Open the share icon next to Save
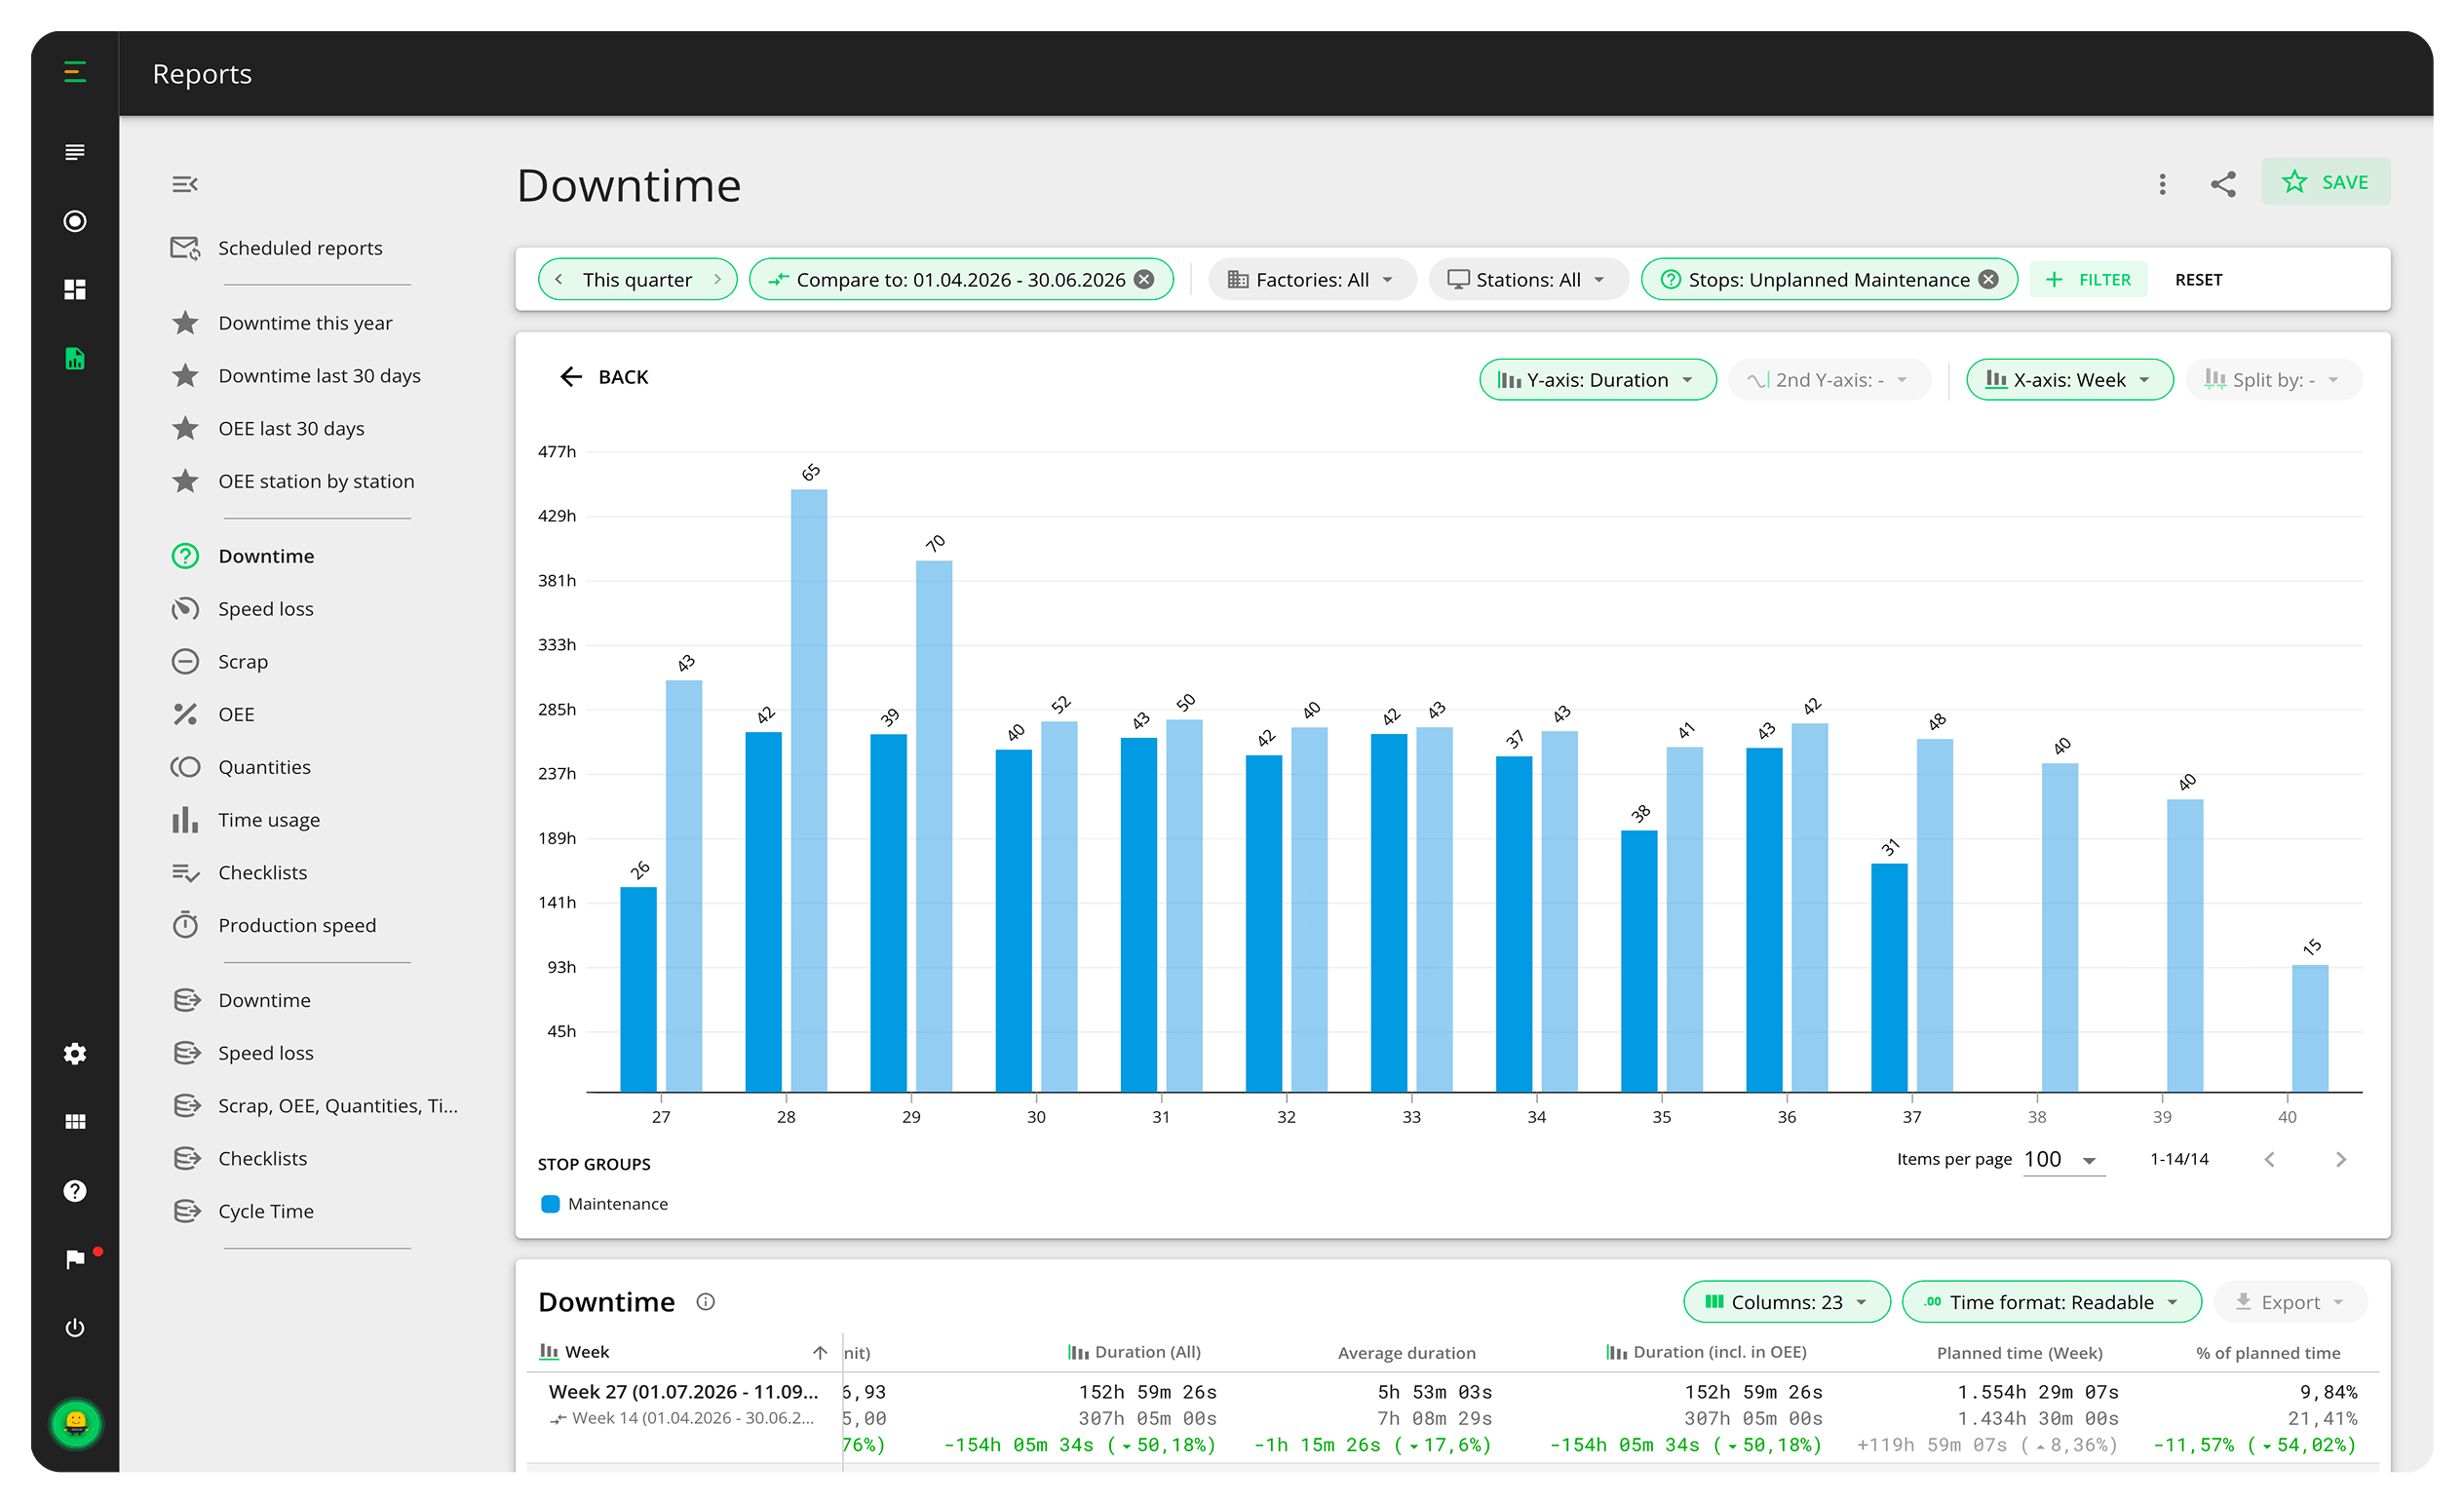The width and height of the screenshot is (2464, 1503). tap(2222, 184)
